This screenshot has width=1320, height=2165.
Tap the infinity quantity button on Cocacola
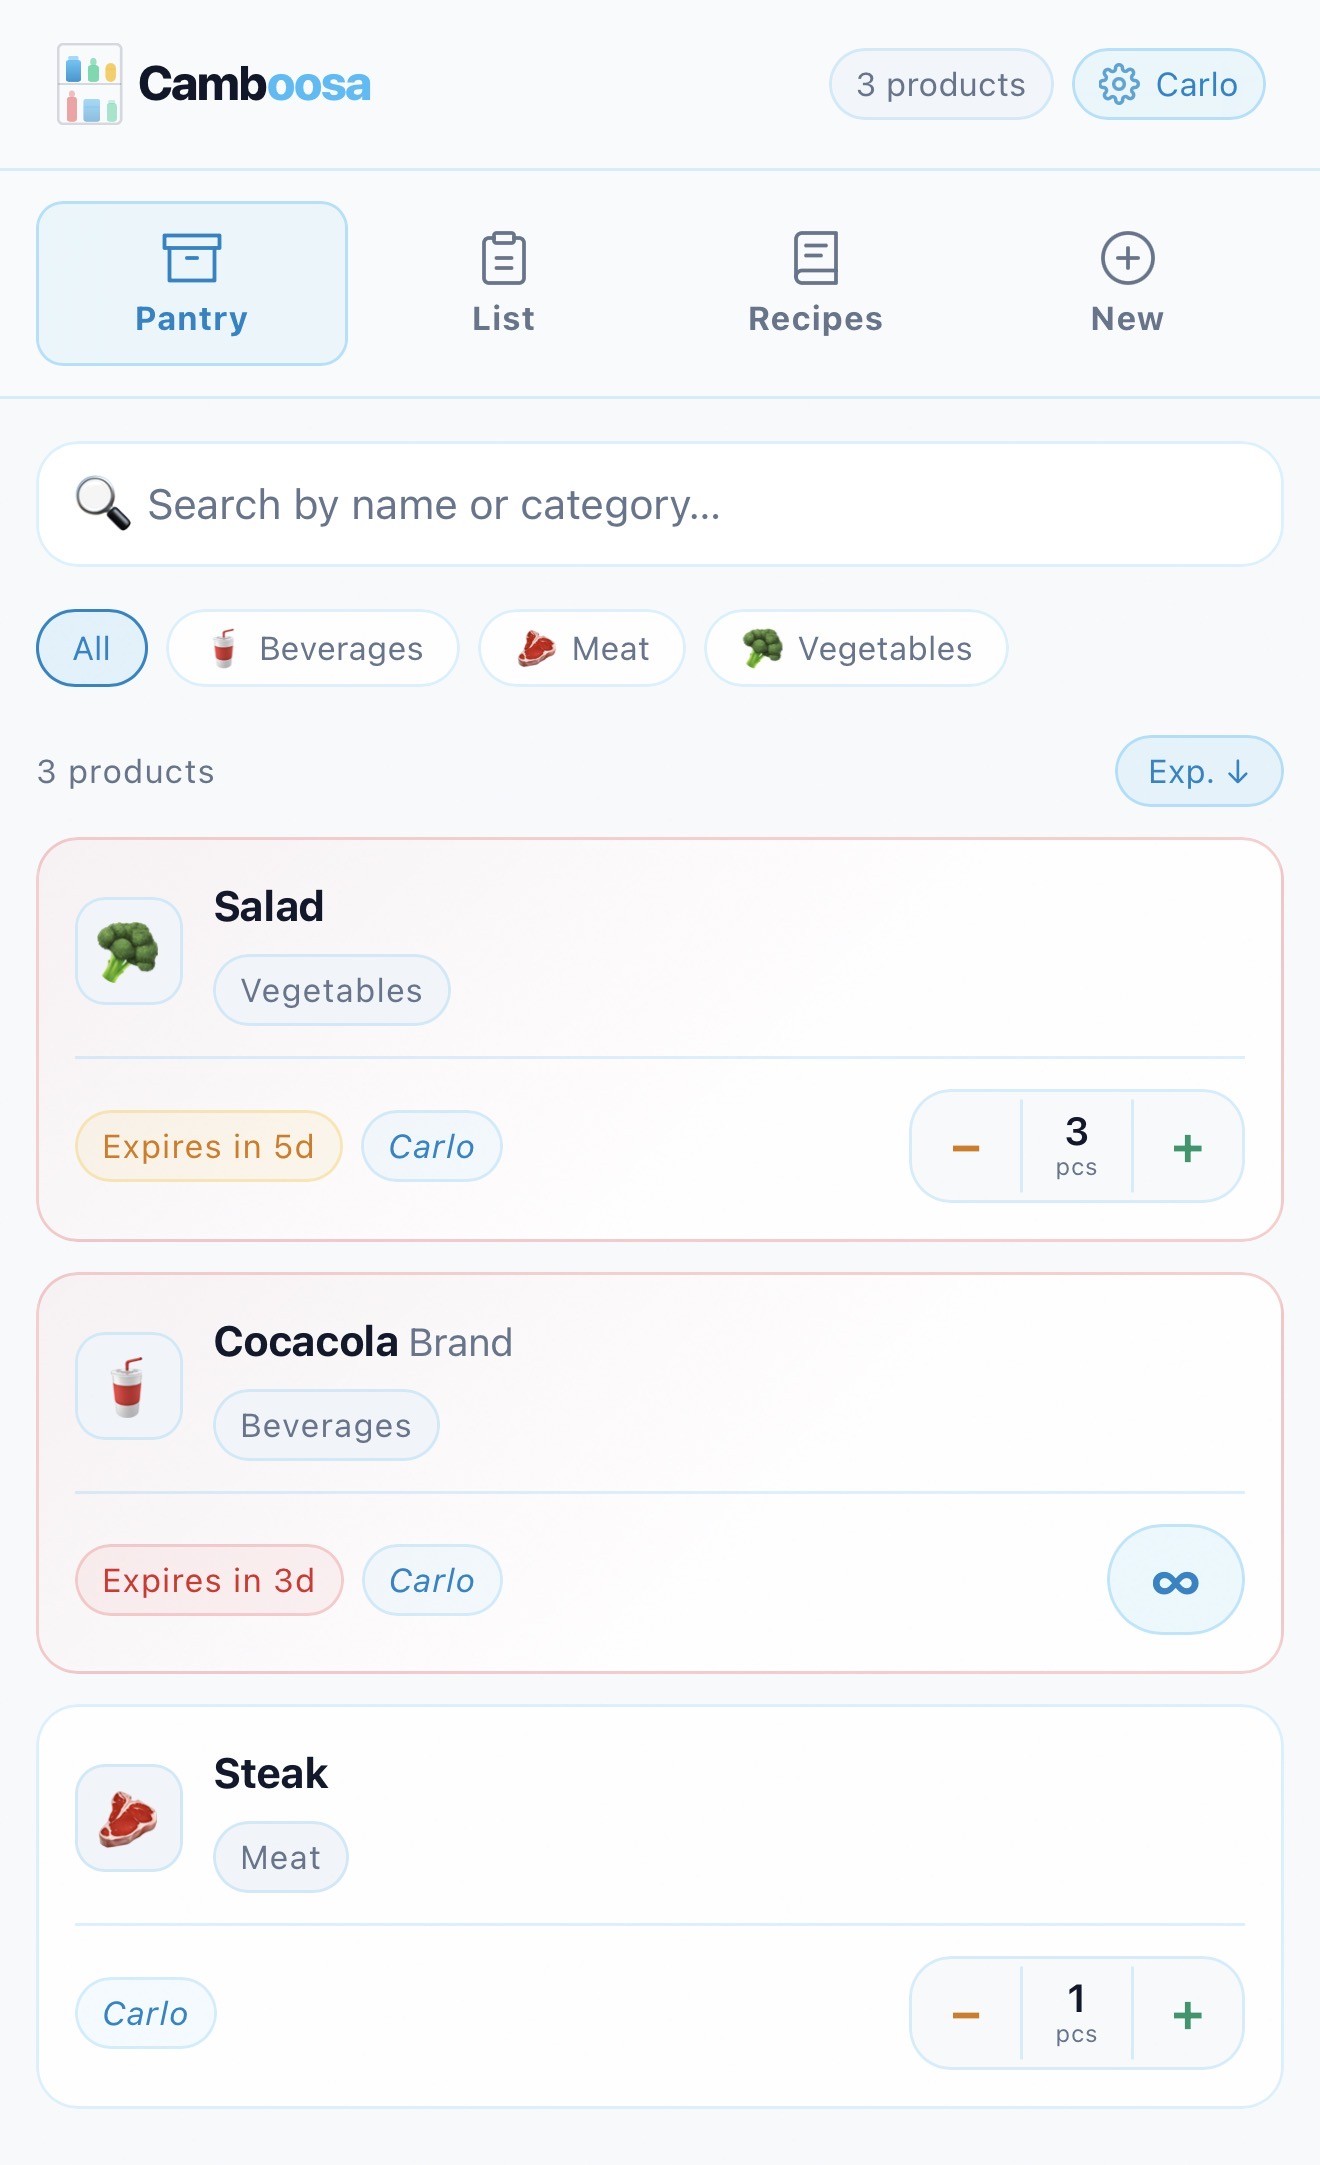coord(1175,1581)
